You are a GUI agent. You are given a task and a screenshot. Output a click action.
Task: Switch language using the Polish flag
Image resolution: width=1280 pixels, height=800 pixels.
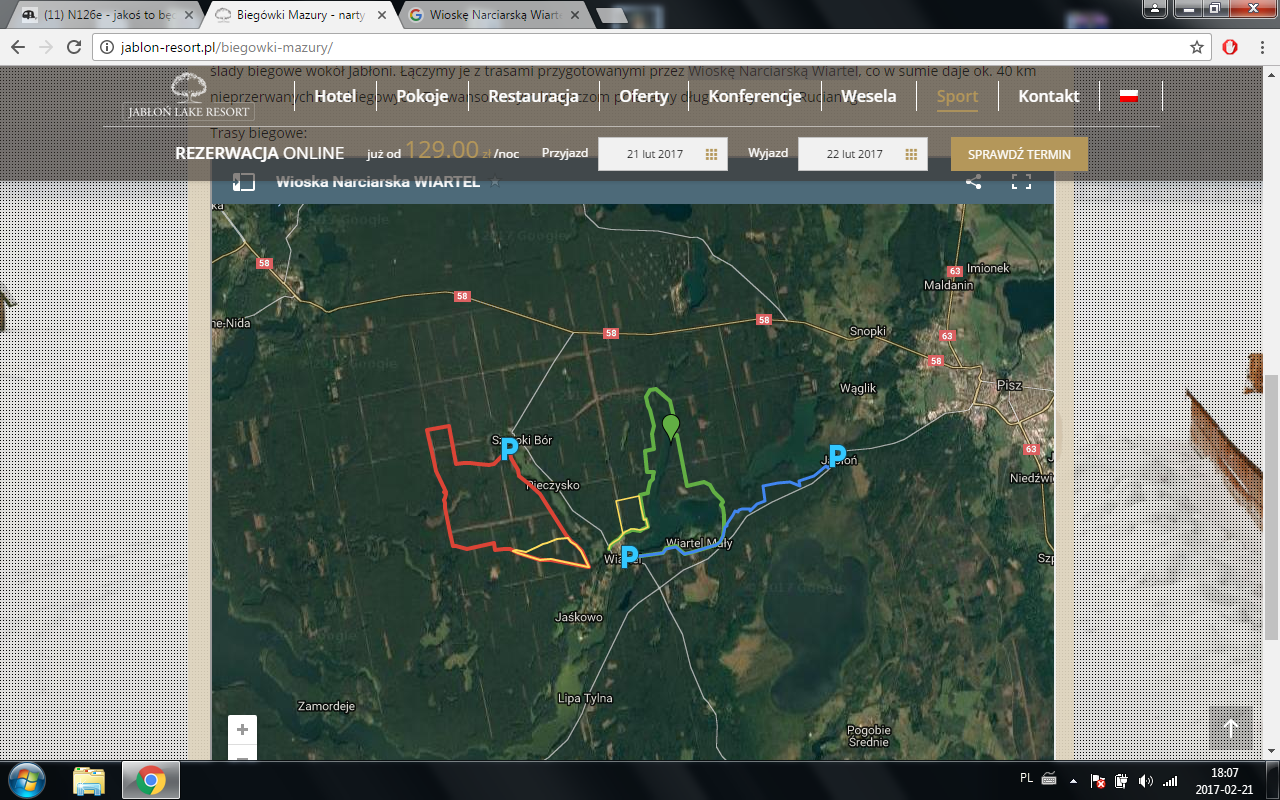(1129, 96)
